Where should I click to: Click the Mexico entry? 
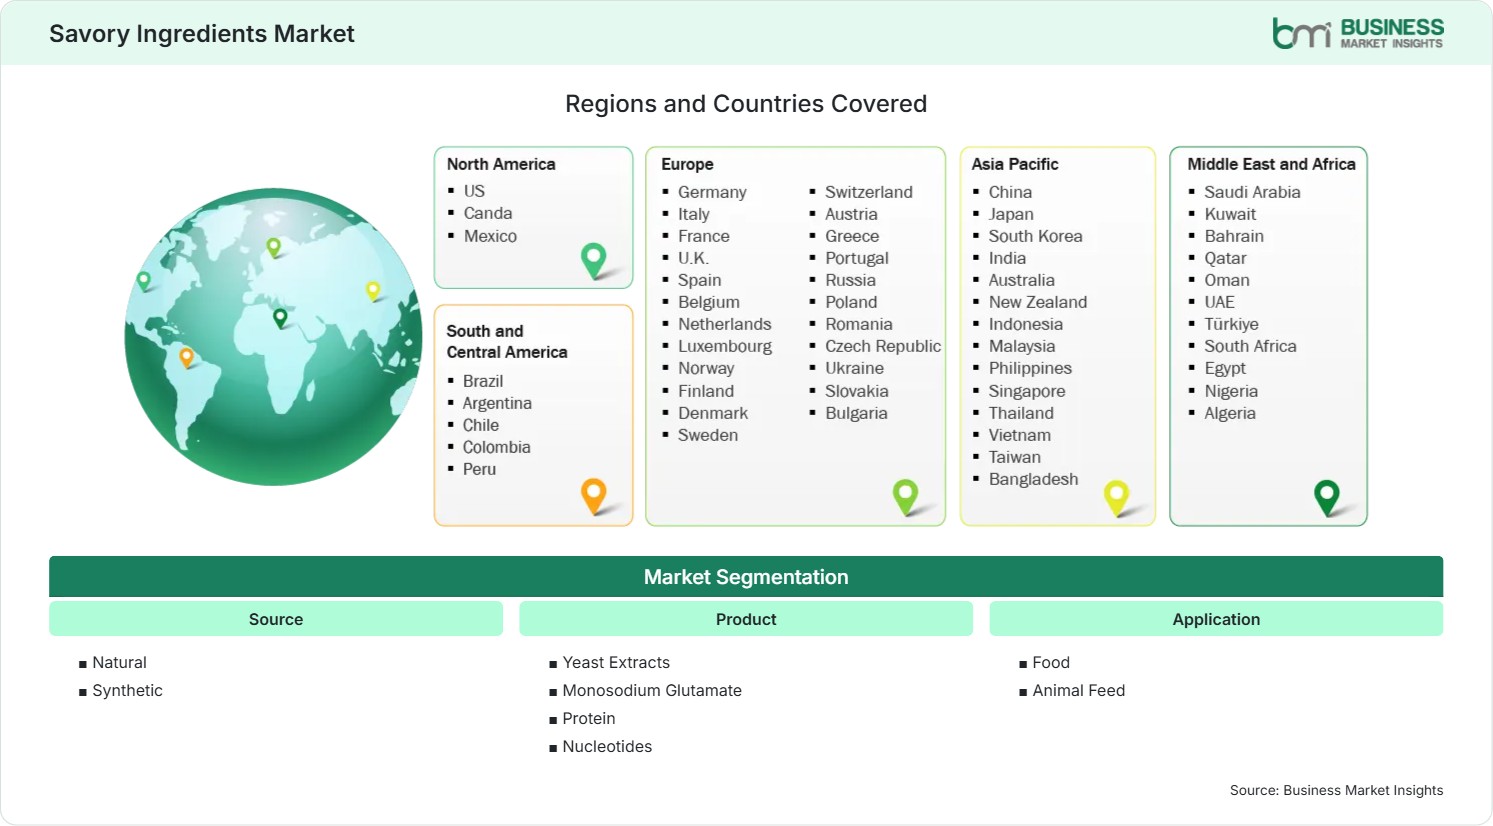pyautogui.click(x=490, y=236)
